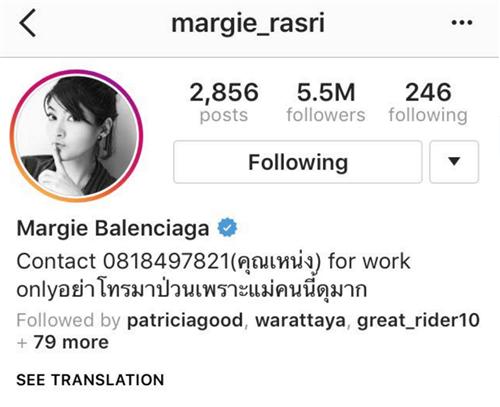Open the profile picture story ring
The image size is (500, 407).
click(x=77, y=136)
